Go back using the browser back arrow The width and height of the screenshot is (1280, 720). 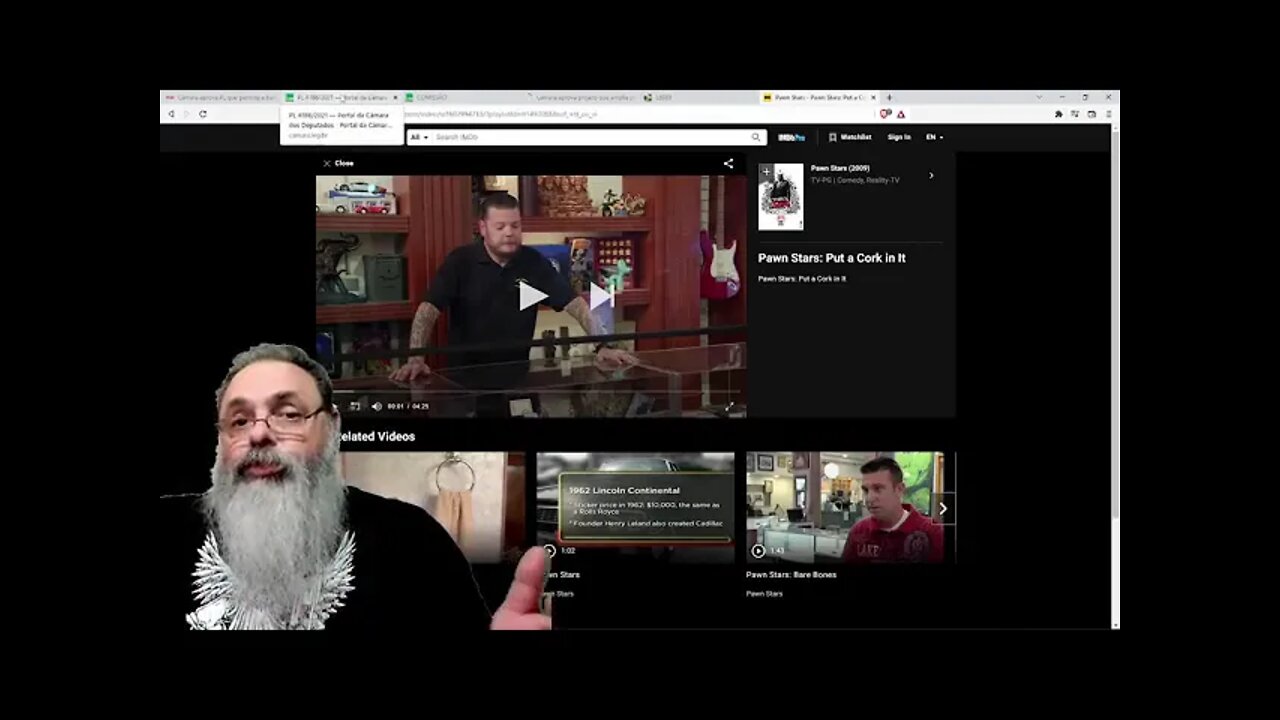[x=171, y=114]
